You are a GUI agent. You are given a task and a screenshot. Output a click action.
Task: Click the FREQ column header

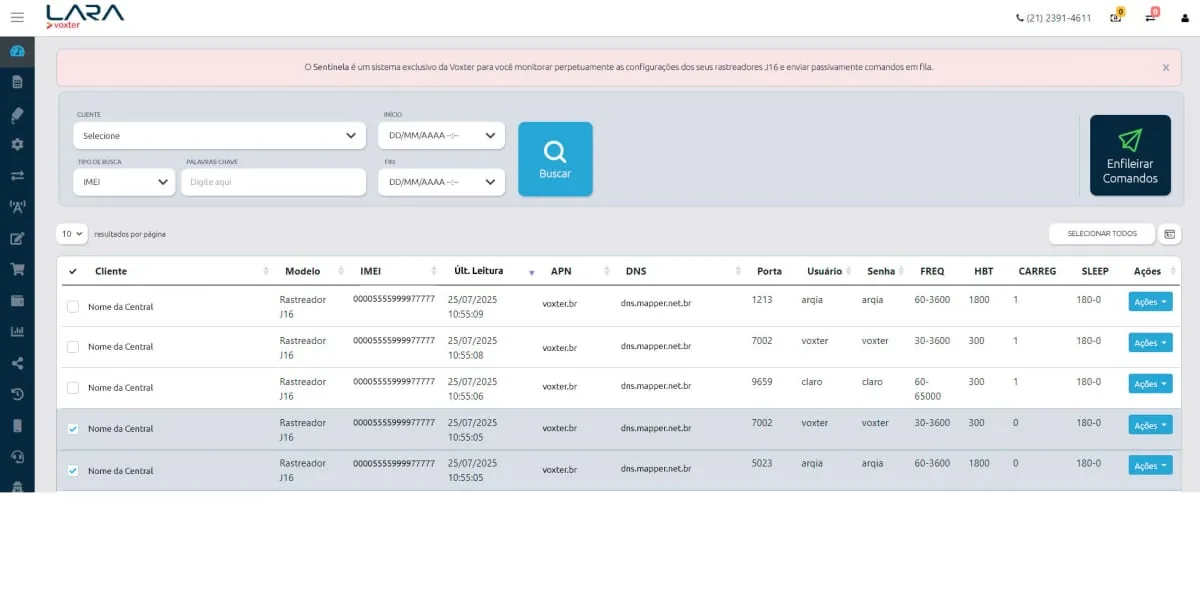pyautogui.click(x=932, y=271)
